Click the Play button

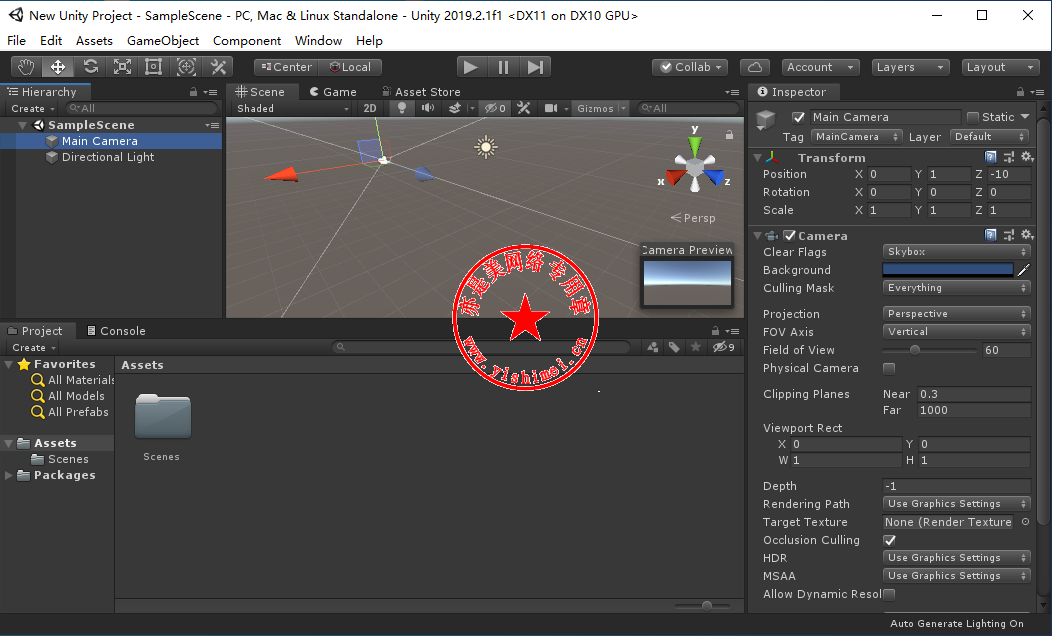click(x=471, y=67)
